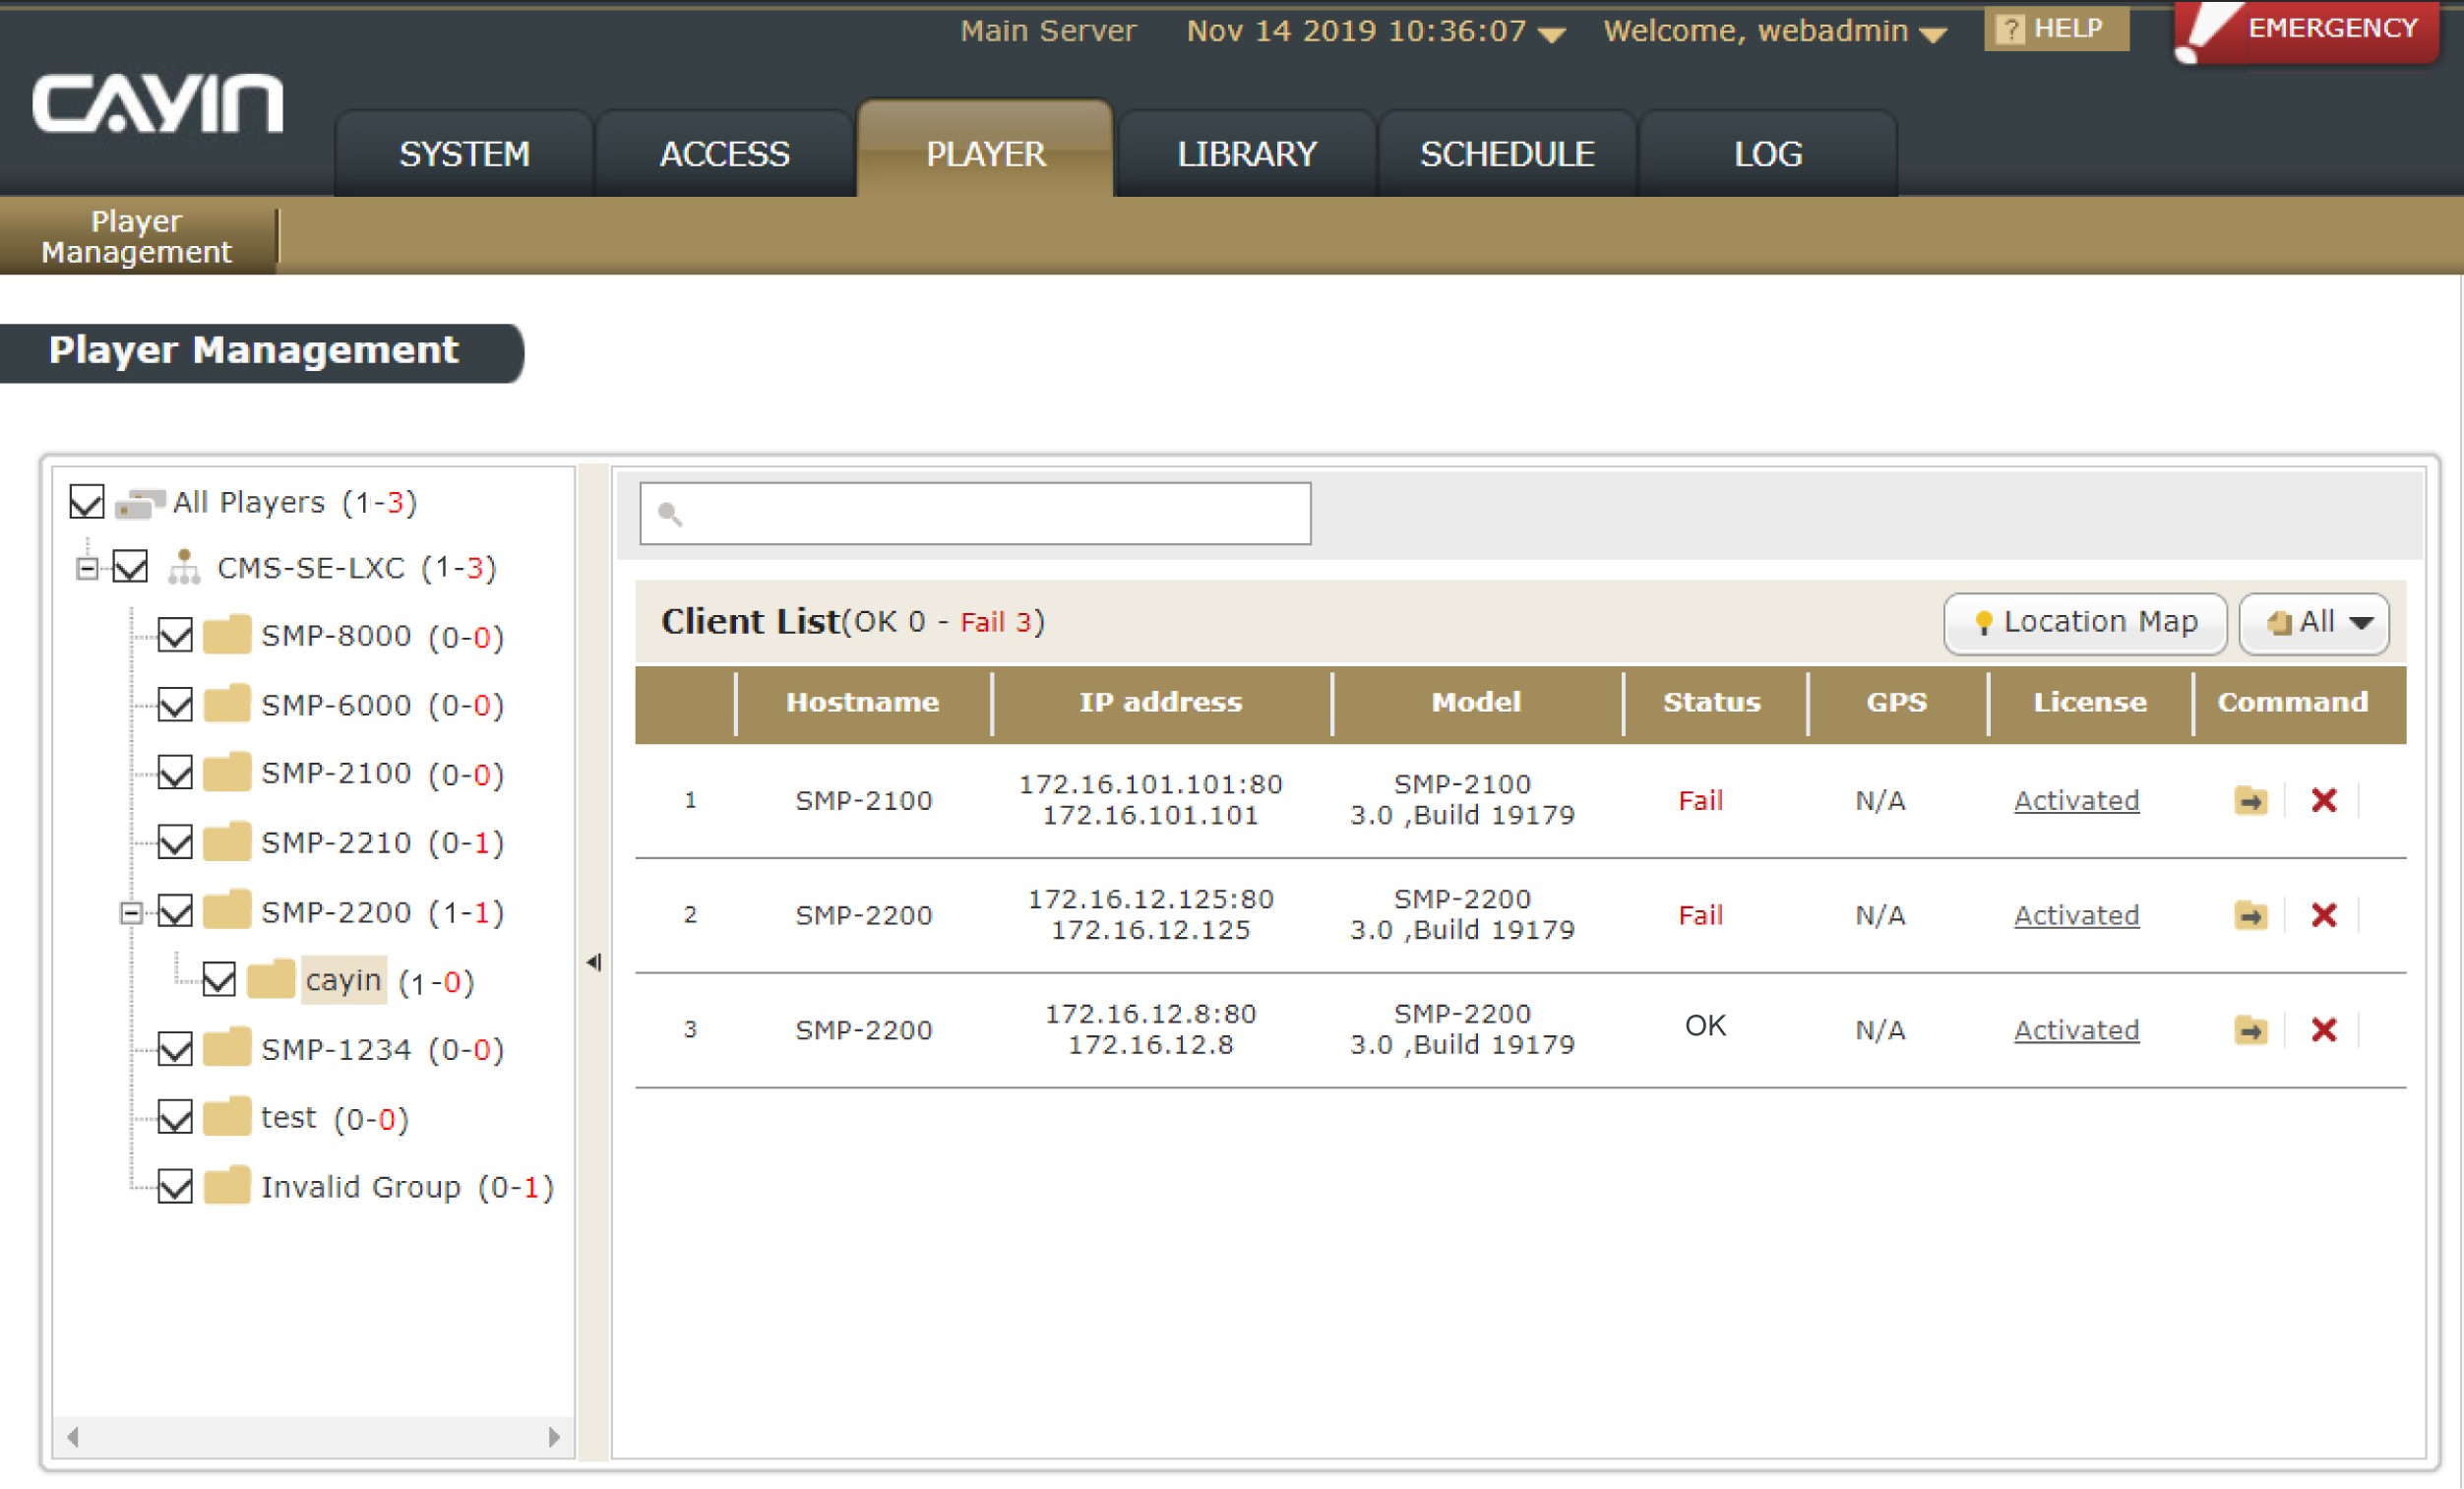Select the cayin tree label
This screenshot has height=1489, width=2464.
344,980
